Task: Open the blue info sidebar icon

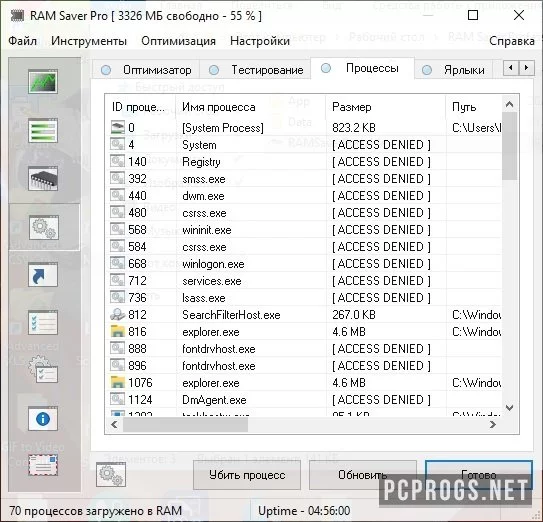Action: 43,419
